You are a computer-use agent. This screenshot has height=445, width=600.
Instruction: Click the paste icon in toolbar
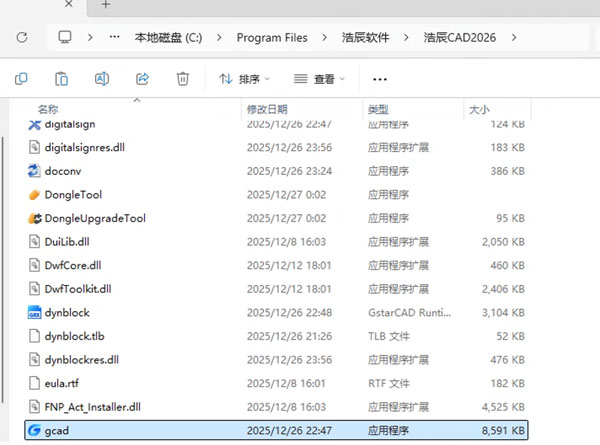(61, 79)
